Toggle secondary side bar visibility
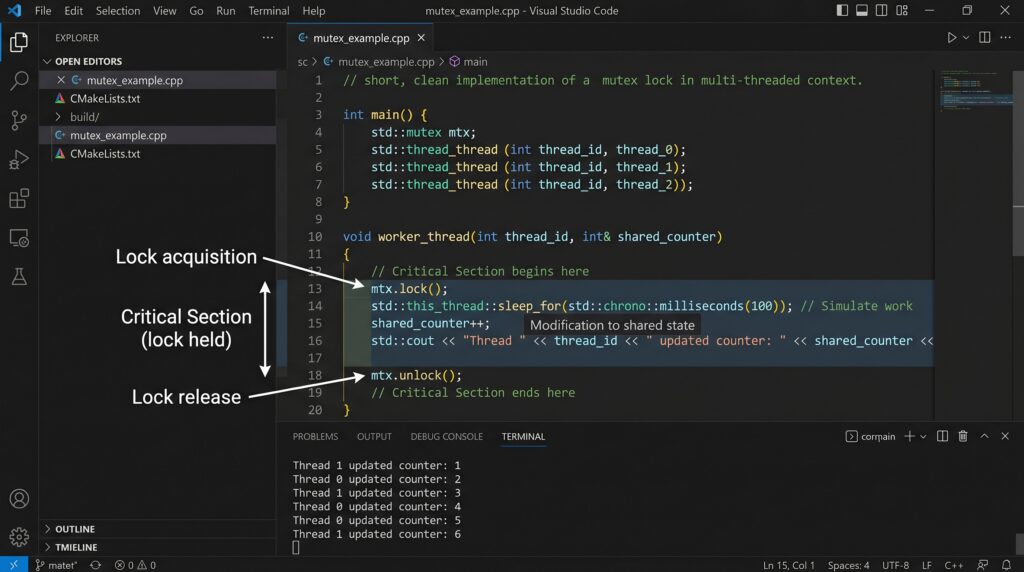Viewport: 1024px width, 572px height. [x=882, y=10]
